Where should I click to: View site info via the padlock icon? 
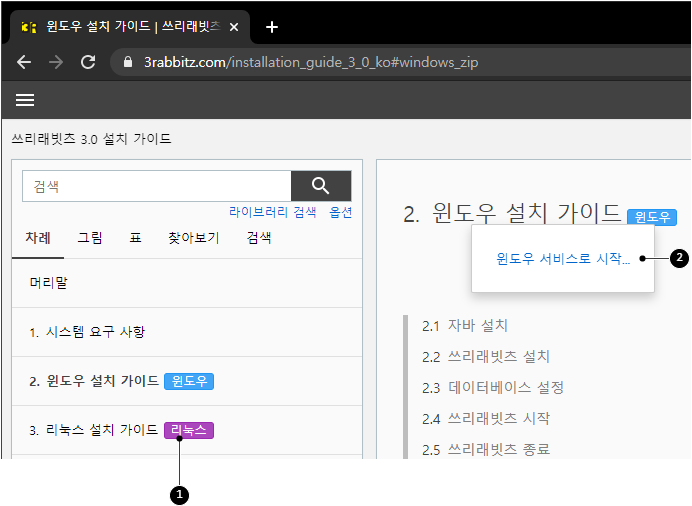tap(128, 62)
